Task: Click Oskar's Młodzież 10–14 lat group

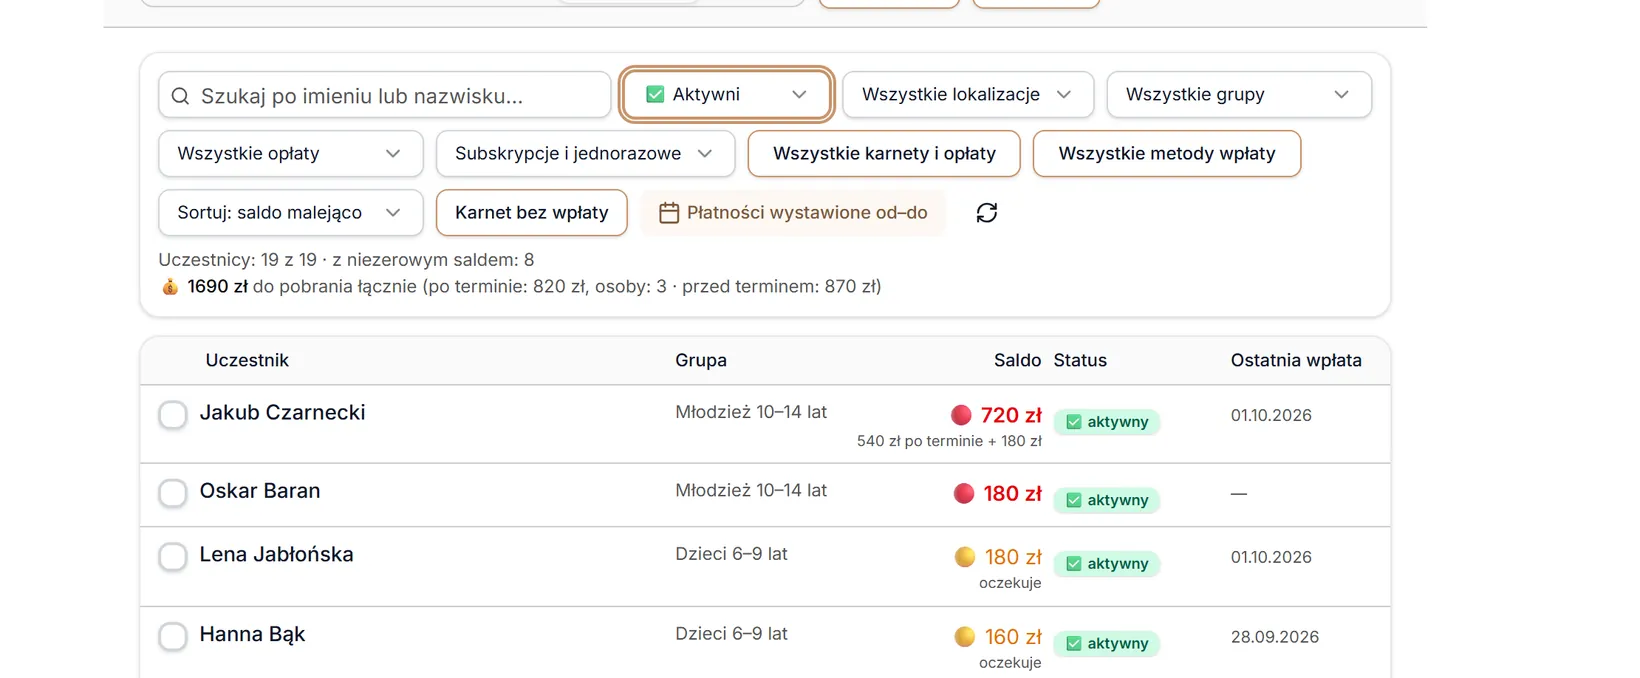Action: point(751,490)
